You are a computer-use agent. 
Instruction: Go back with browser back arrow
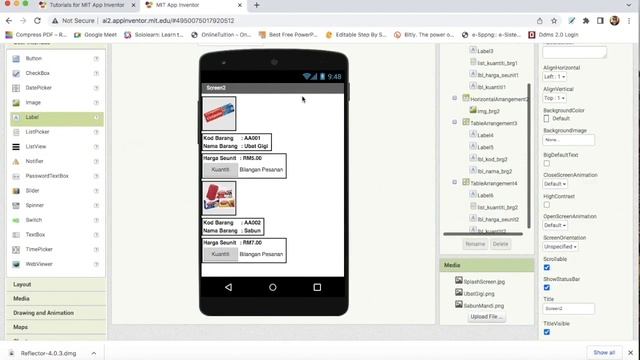tap(9, 20)
